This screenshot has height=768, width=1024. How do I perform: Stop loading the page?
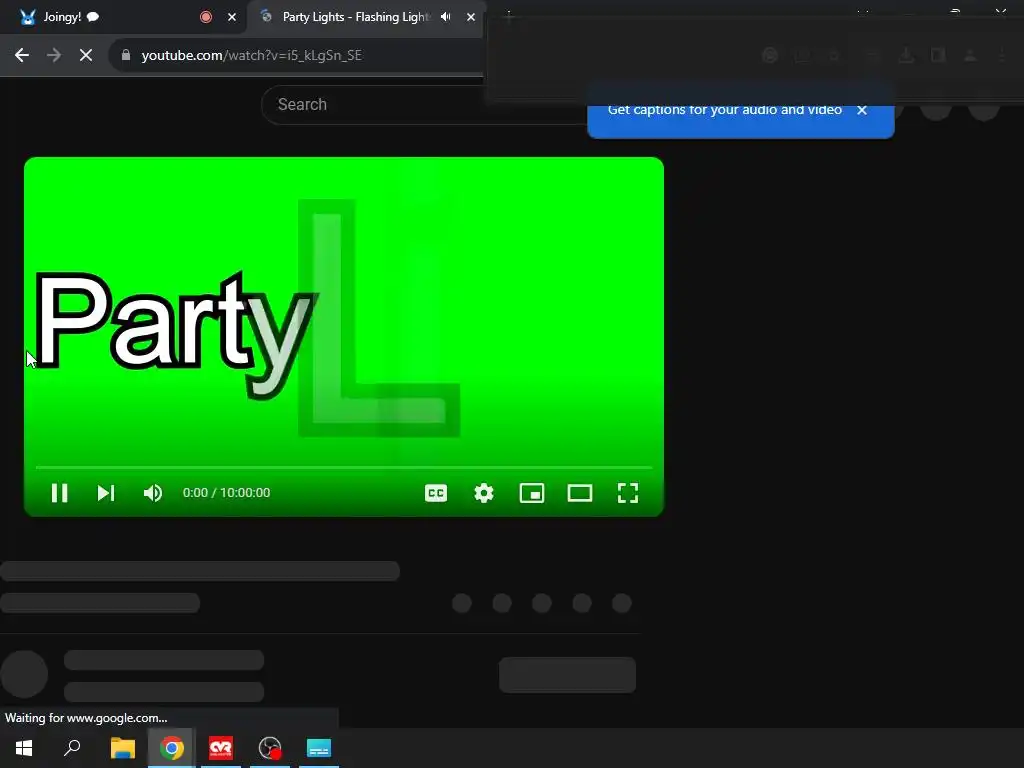[86, 56]
